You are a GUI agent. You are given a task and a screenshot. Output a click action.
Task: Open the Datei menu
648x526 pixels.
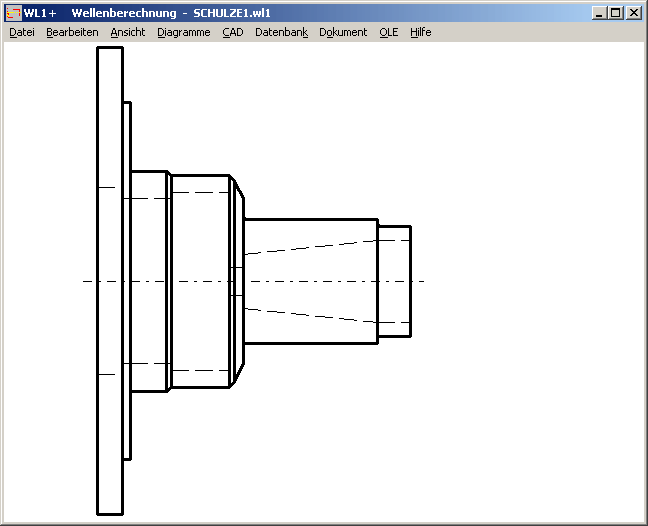tap(22, 32)
